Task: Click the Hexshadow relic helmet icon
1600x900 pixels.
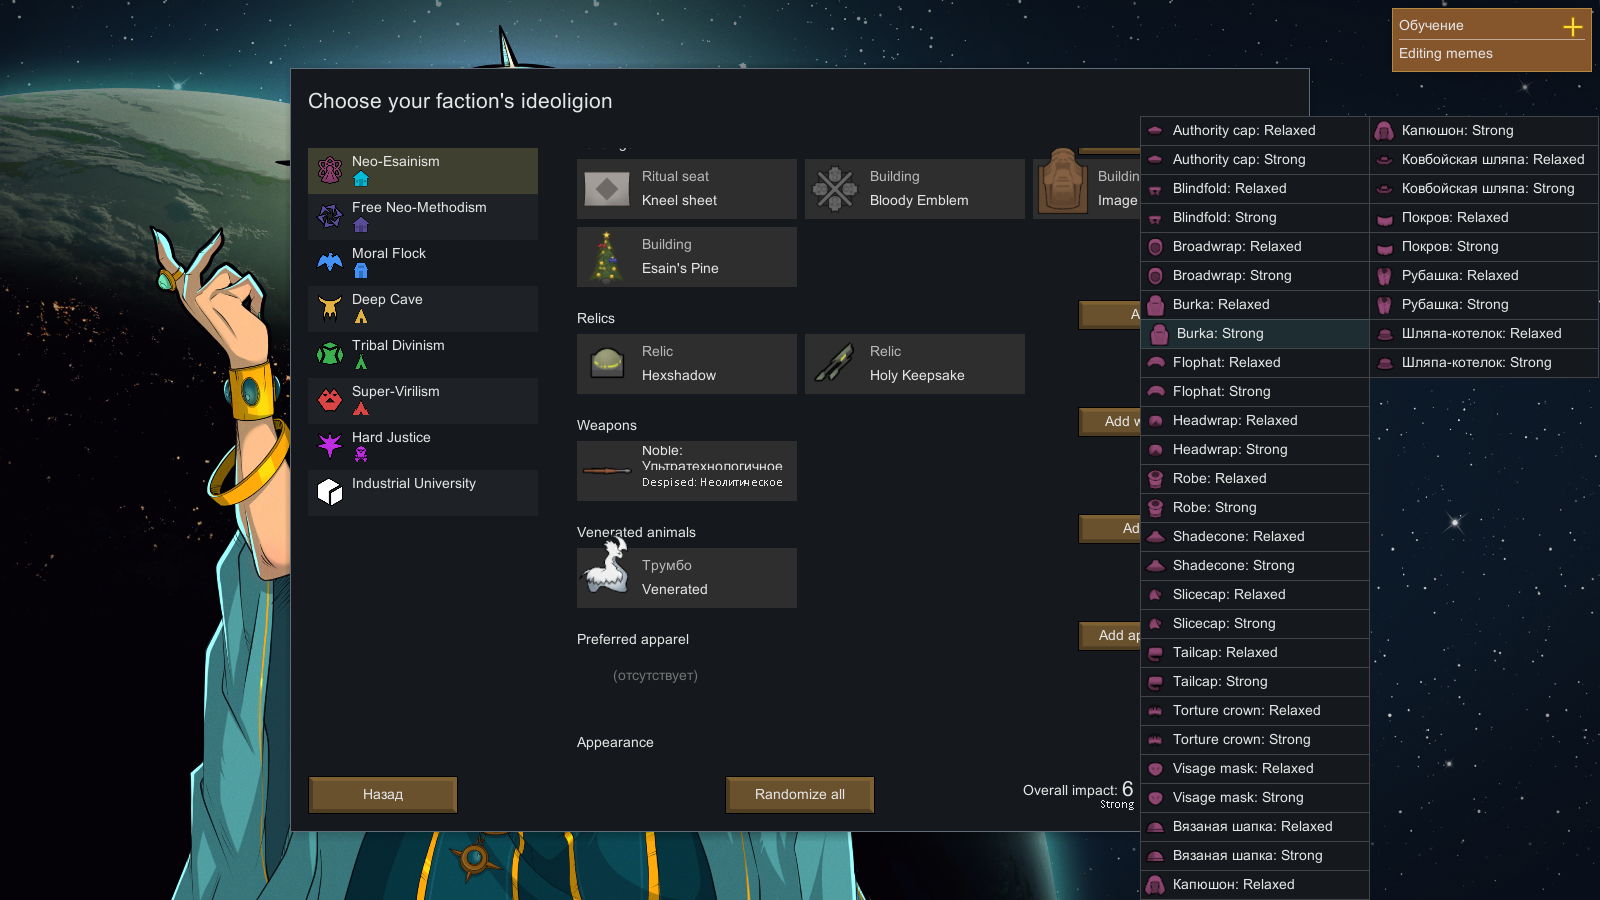Action: click(x=607, y=364)
